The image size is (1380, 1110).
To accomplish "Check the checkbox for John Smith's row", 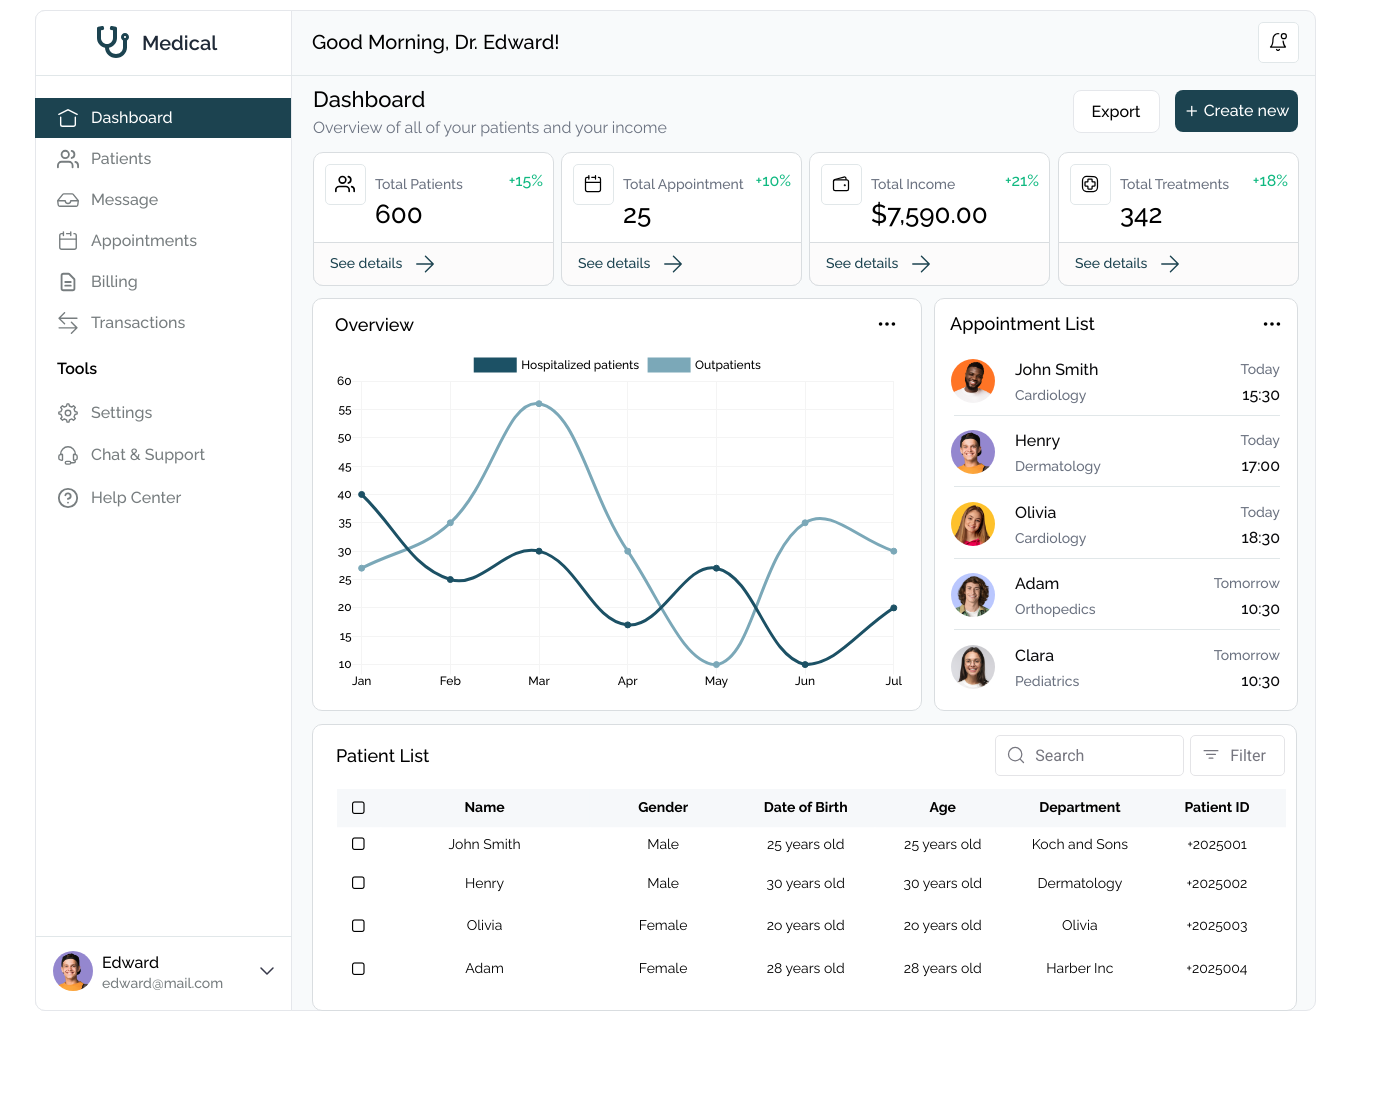I will pos(358,843).
